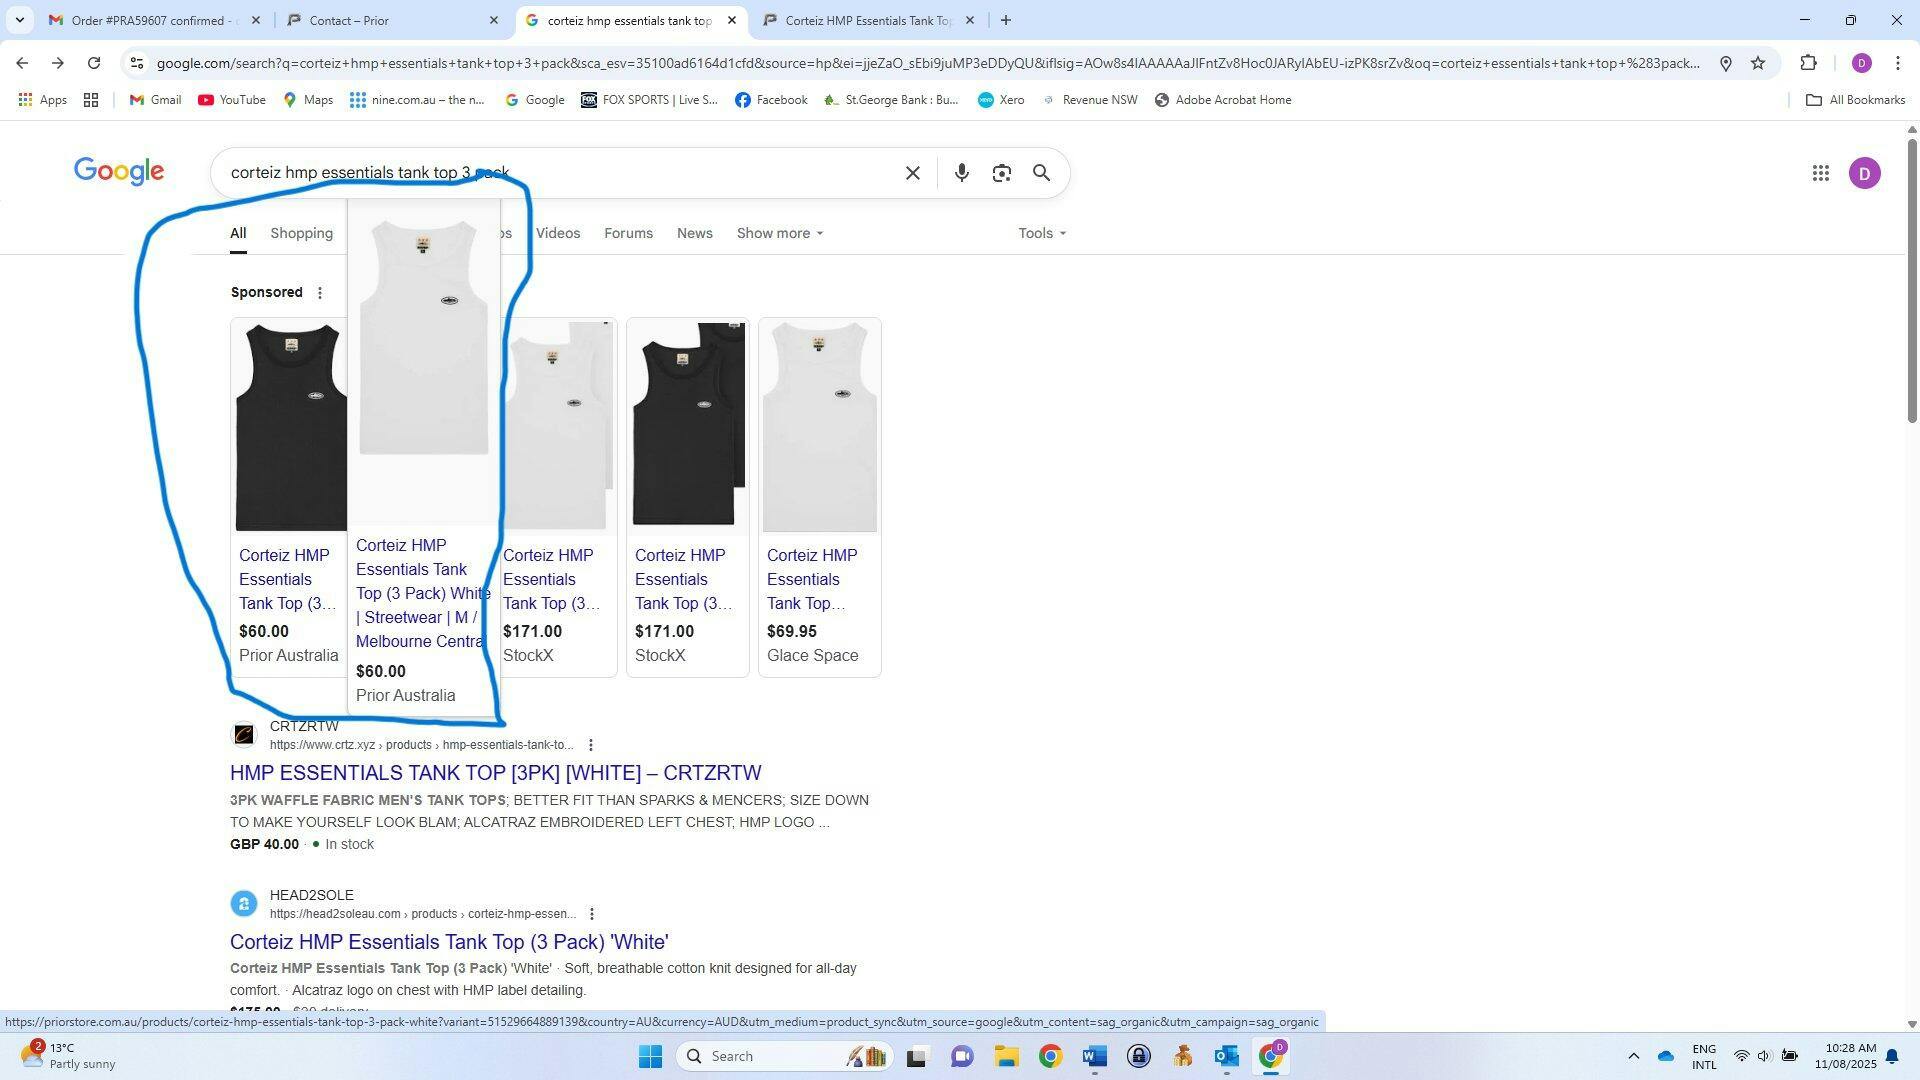Open the tab search dropdown arrow
Screen dimensions: 1920x1080
(19, 20)
